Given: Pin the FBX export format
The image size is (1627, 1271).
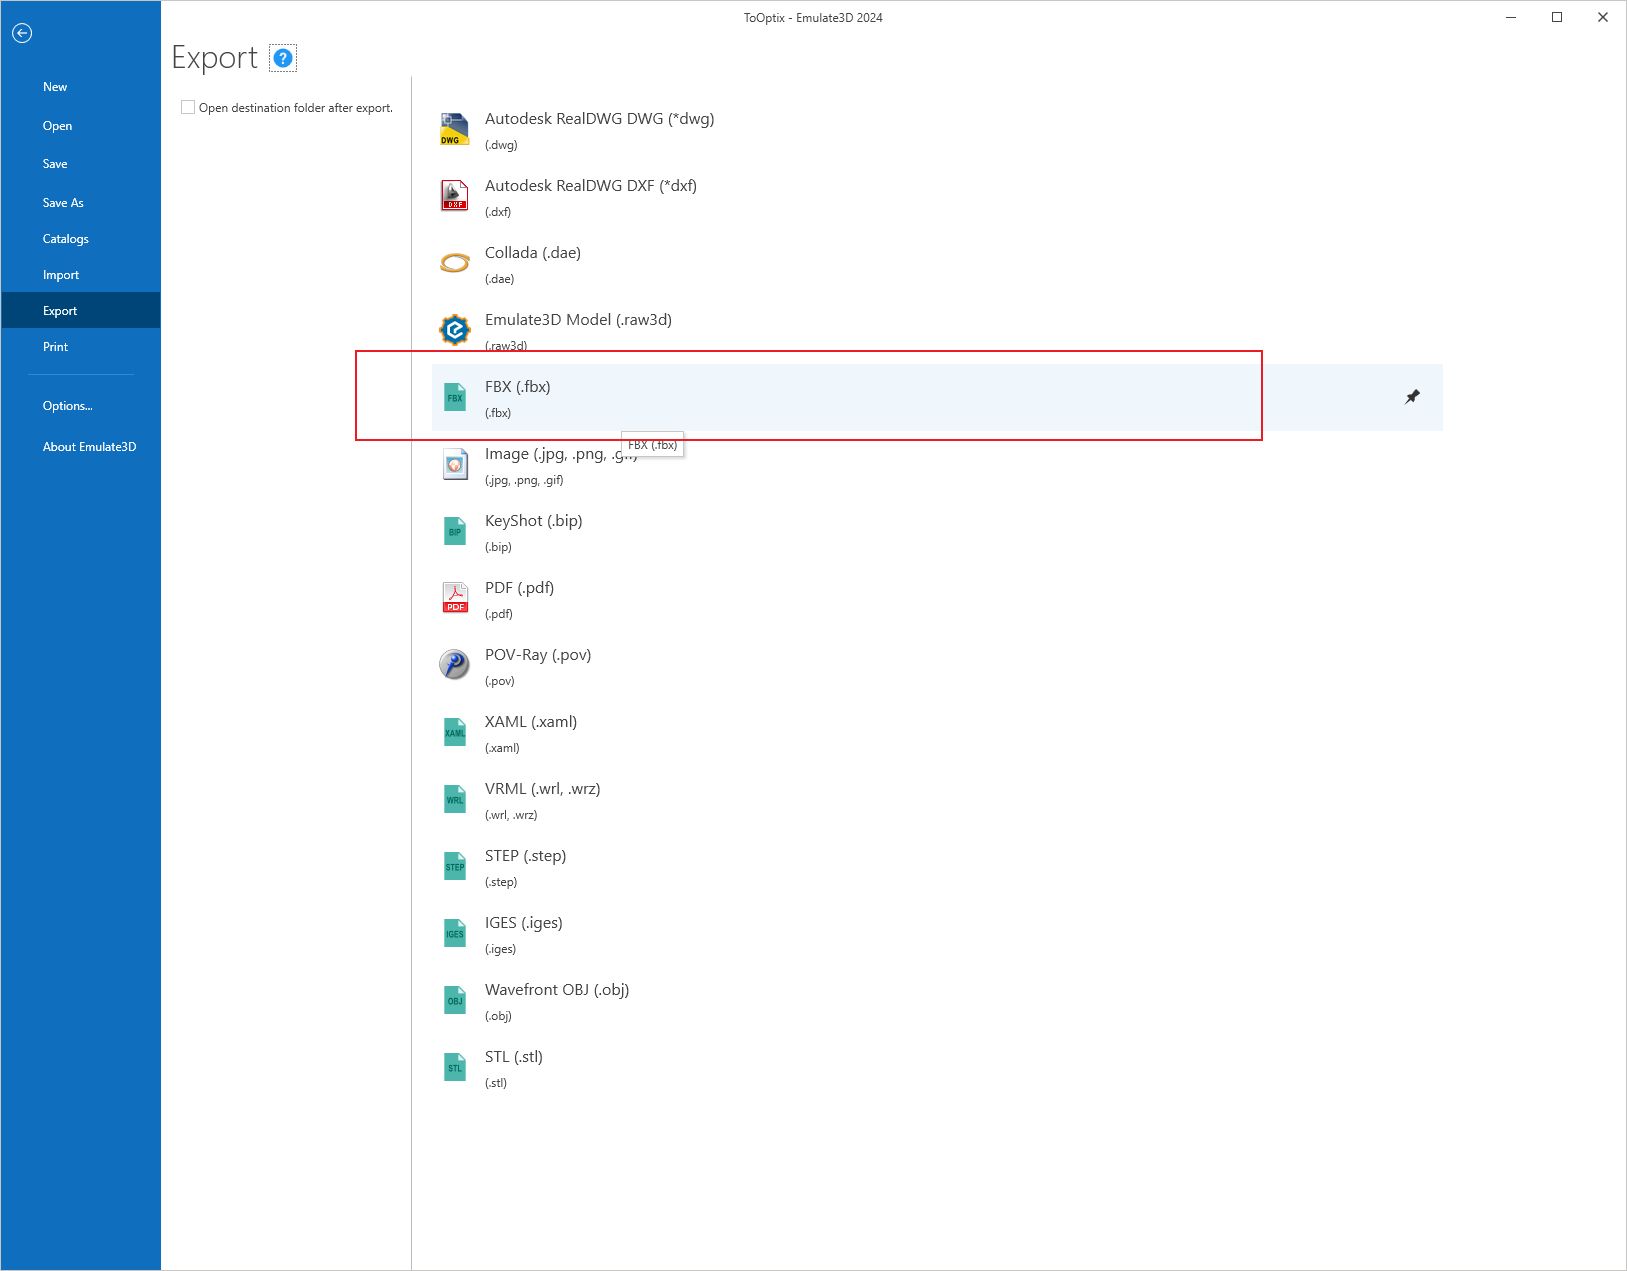Looking at the screenshot, I should coord(1412,397).
